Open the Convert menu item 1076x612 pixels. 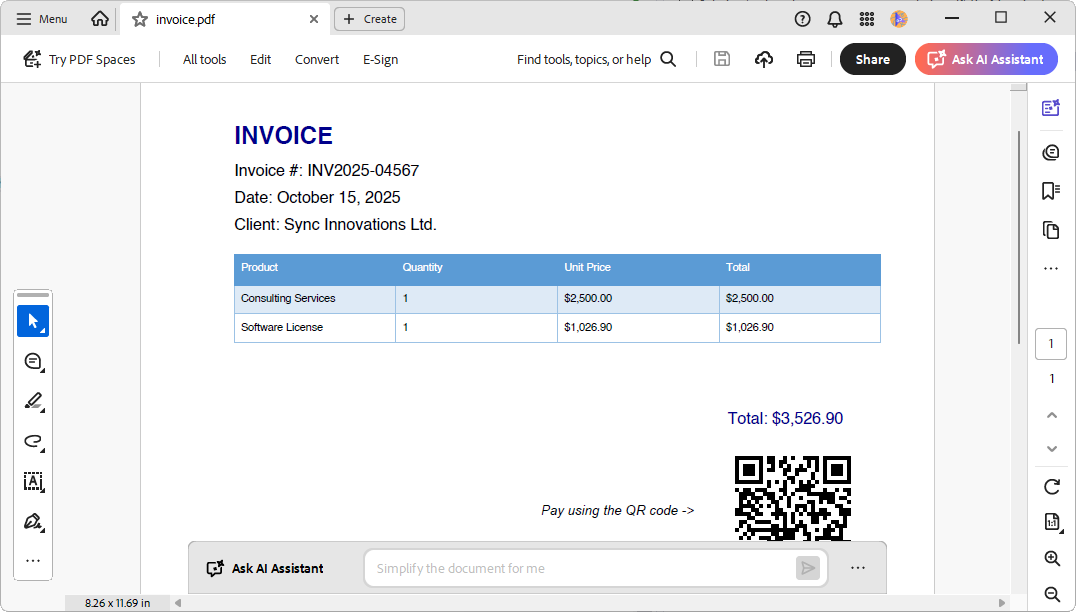[317, 59]
